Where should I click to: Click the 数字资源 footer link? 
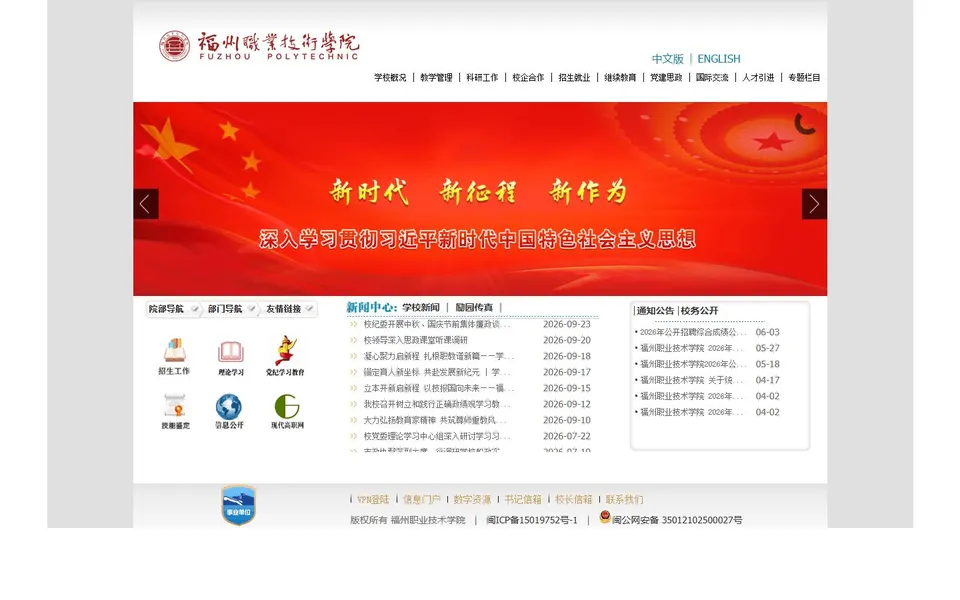(472, 500)
